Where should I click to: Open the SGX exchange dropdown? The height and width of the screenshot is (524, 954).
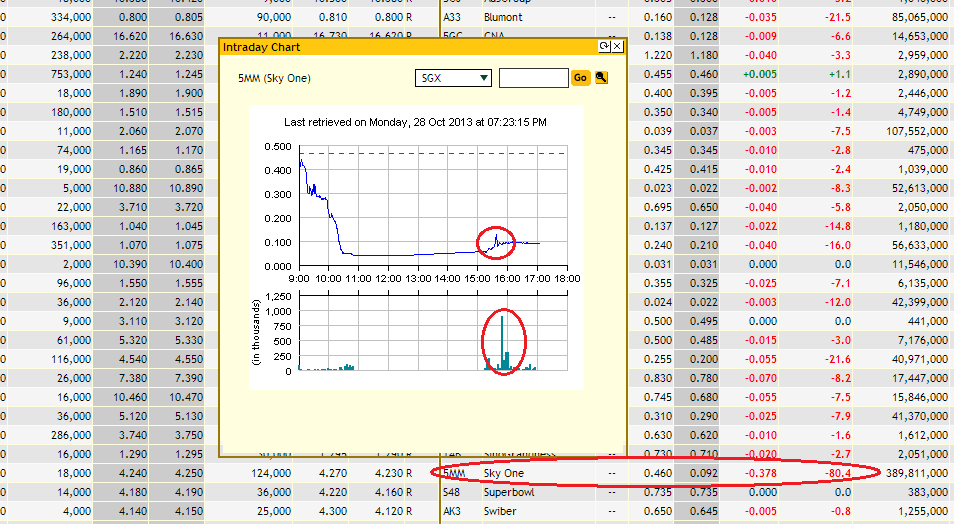[453, 78]
